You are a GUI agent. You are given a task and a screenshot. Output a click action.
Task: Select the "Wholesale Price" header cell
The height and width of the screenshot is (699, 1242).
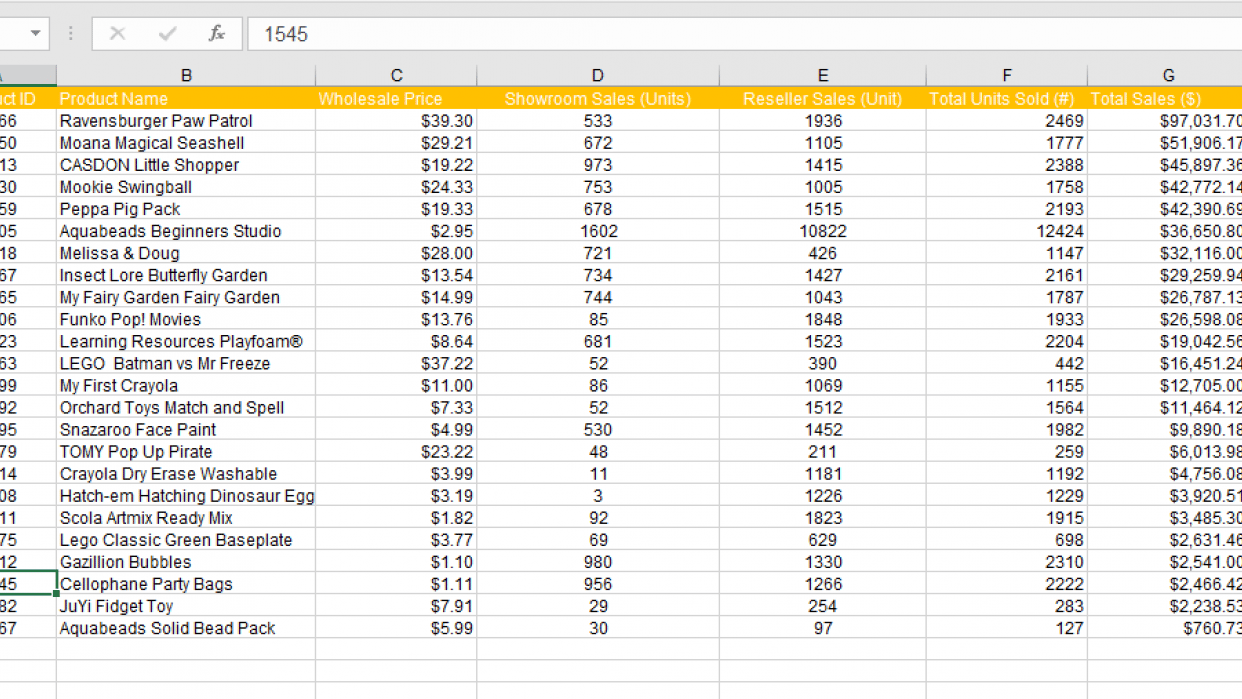coord(396,99)
